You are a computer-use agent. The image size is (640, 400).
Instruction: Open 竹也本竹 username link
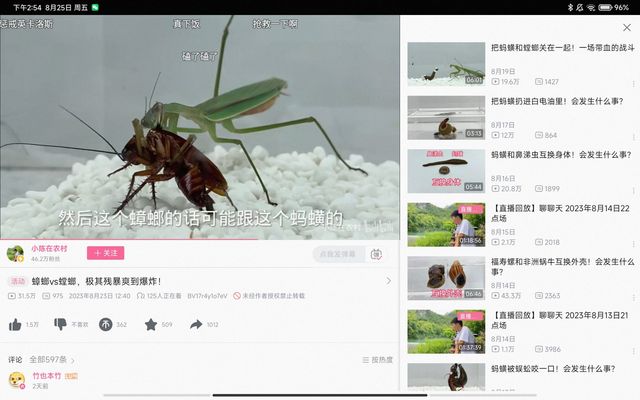(47, 376)
